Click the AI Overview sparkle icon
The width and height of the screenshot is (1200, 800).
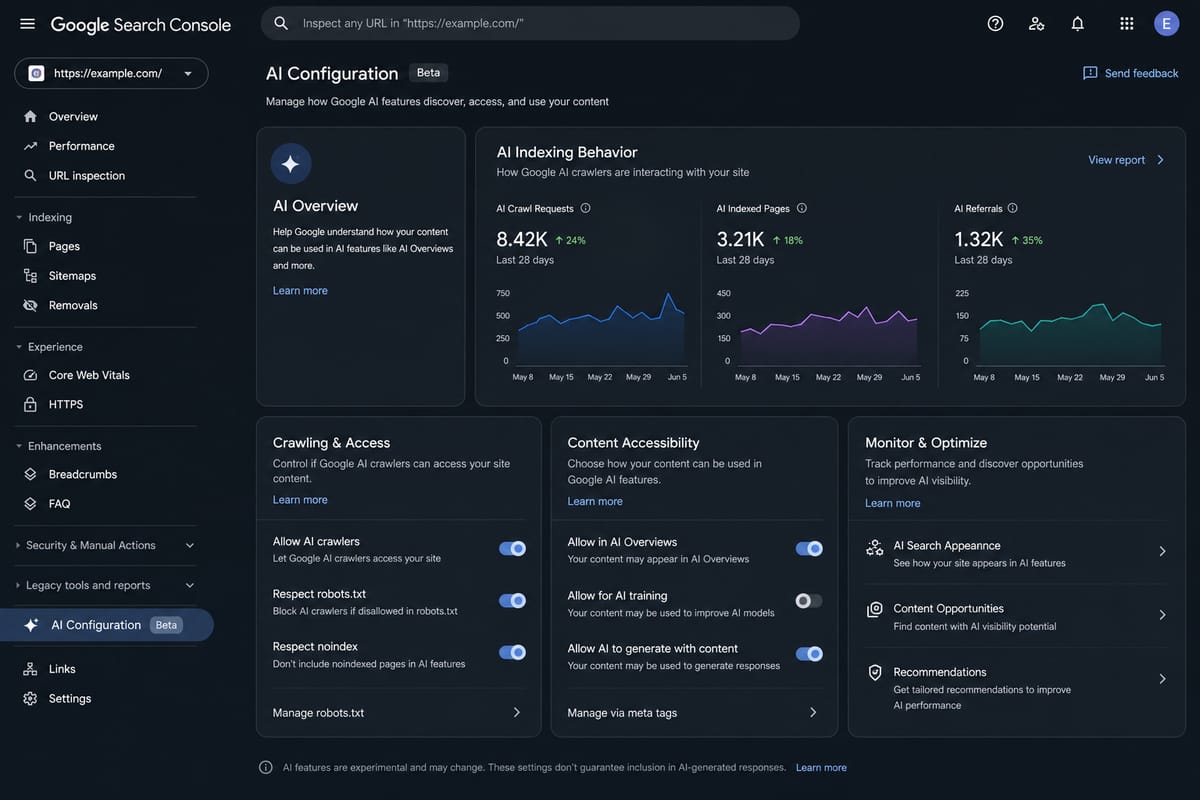291,164
